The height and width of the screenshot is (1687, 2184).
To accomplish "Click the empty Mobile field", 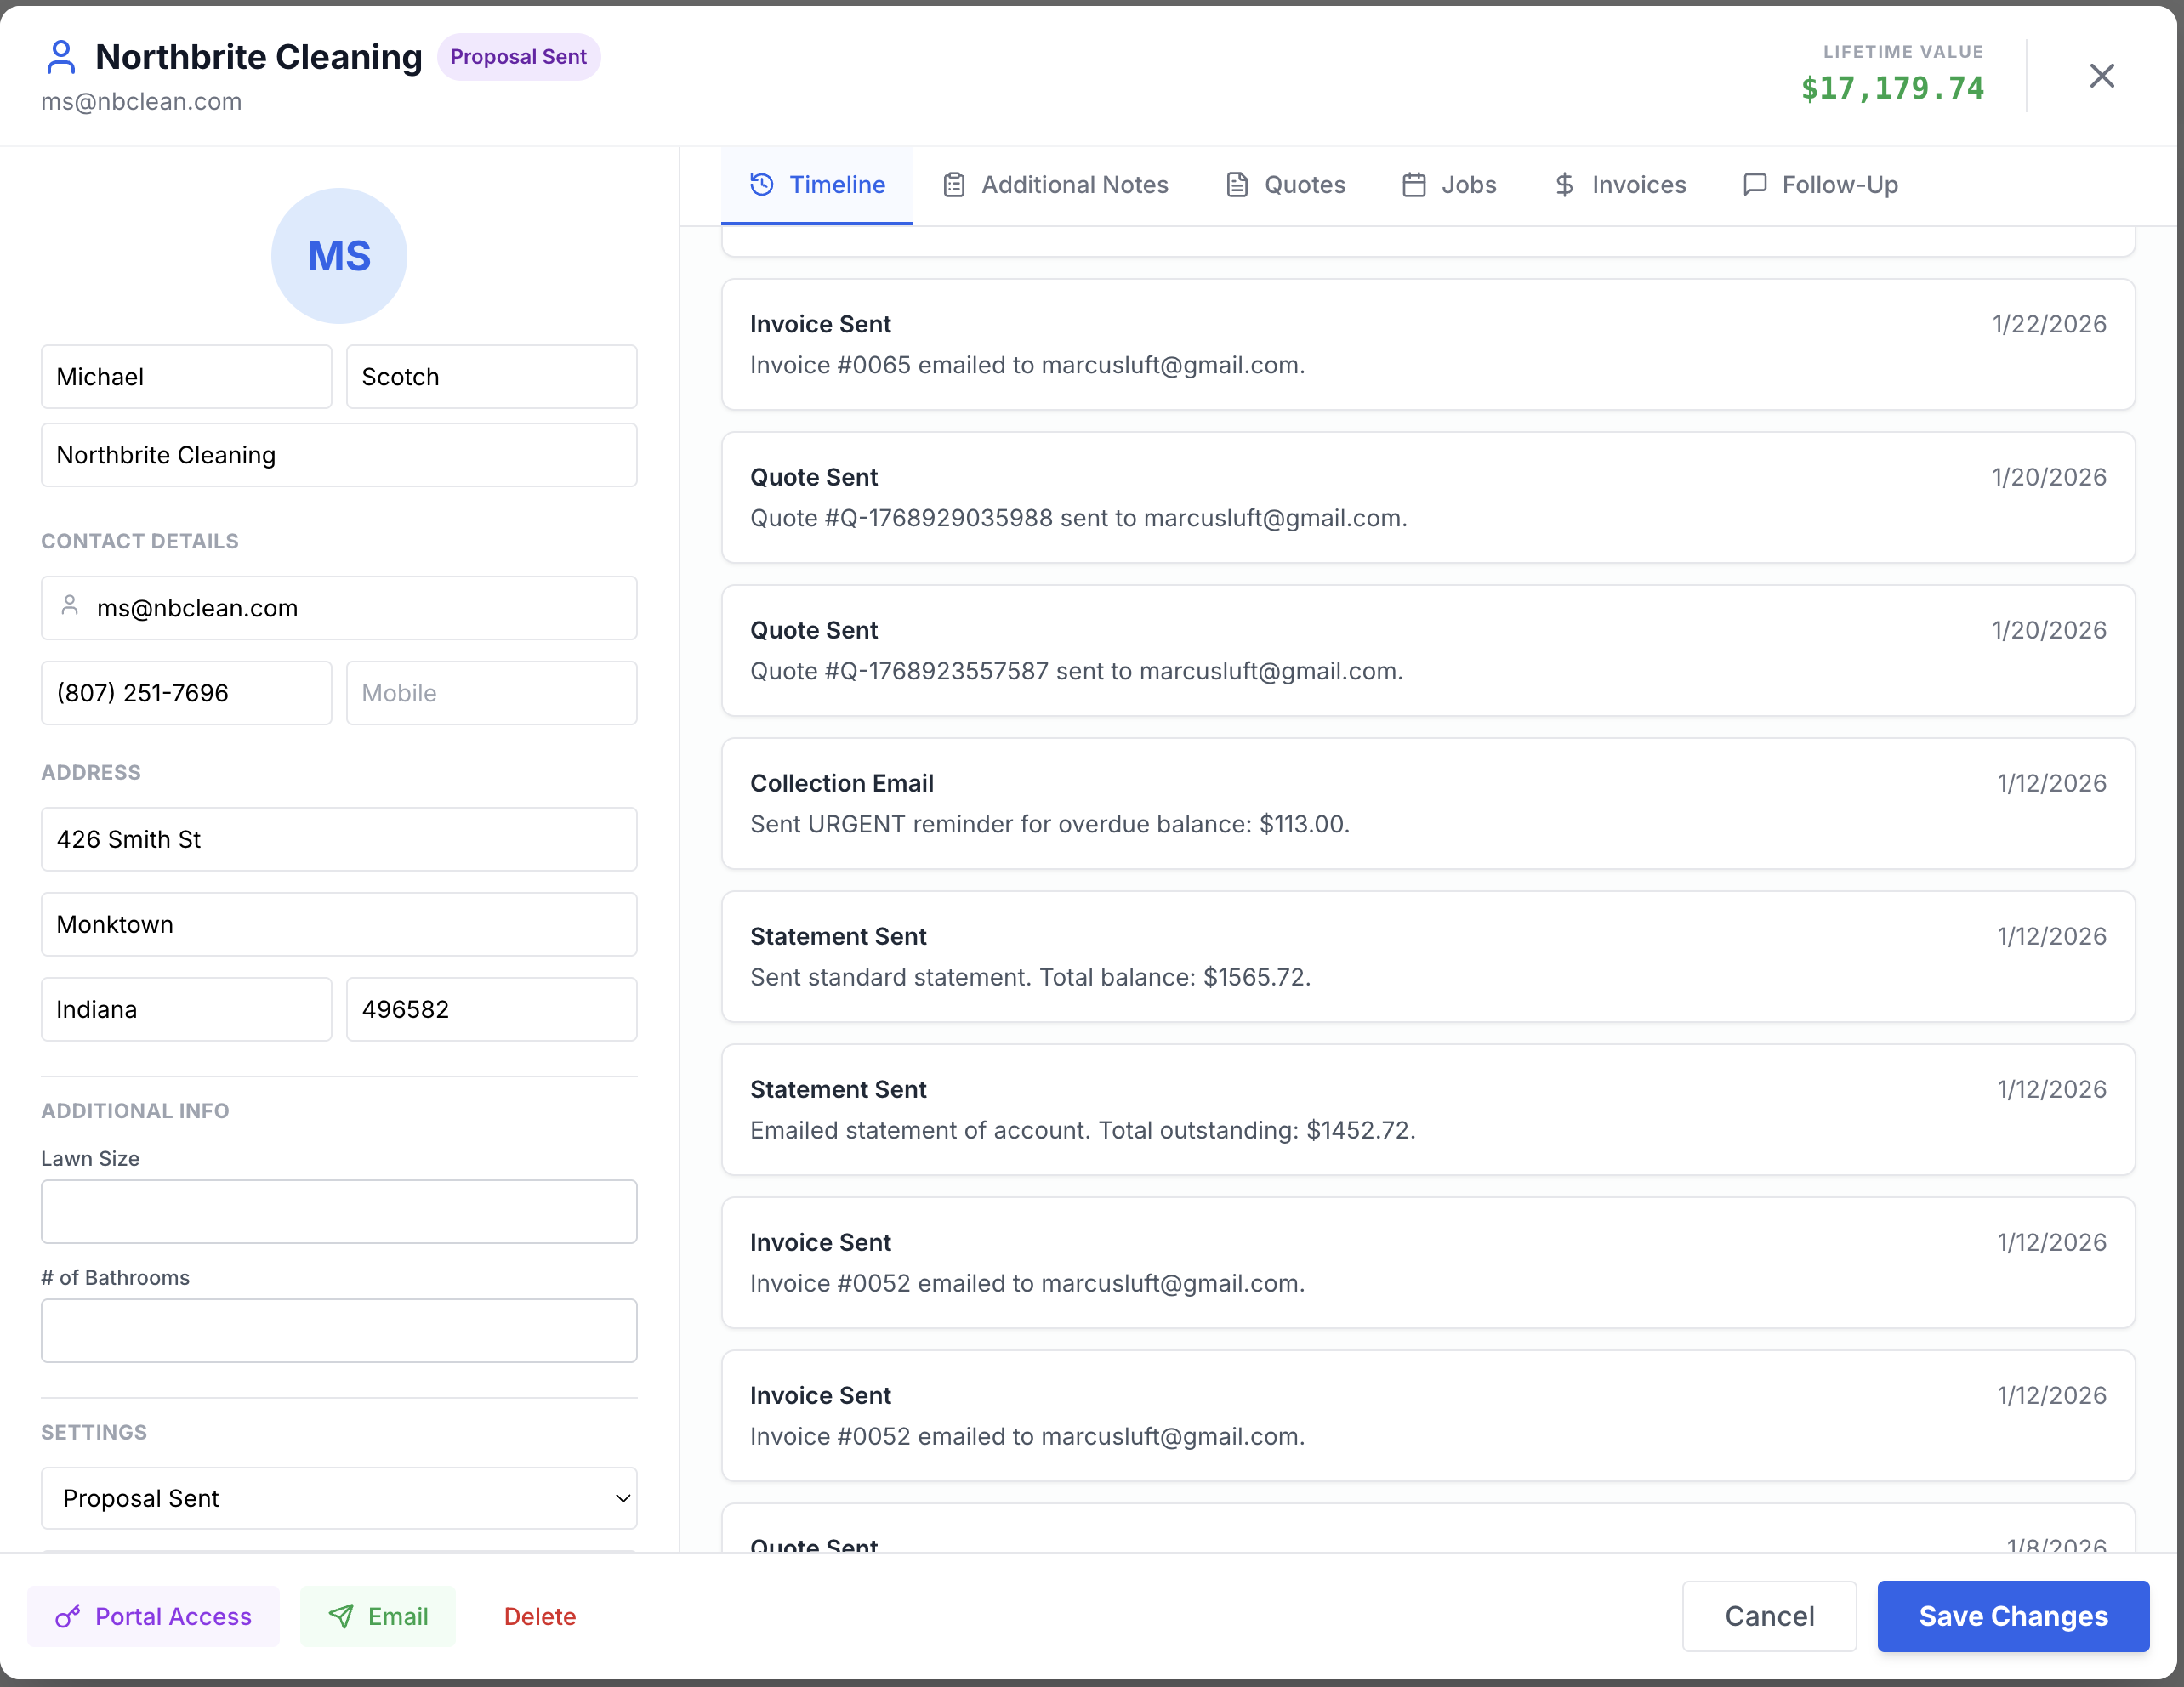I will 491,693.
